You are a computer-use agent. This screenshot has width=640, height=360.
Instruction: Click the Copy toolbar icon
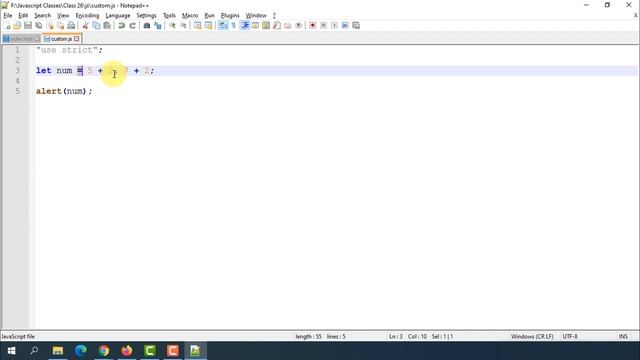coord(96,25)
